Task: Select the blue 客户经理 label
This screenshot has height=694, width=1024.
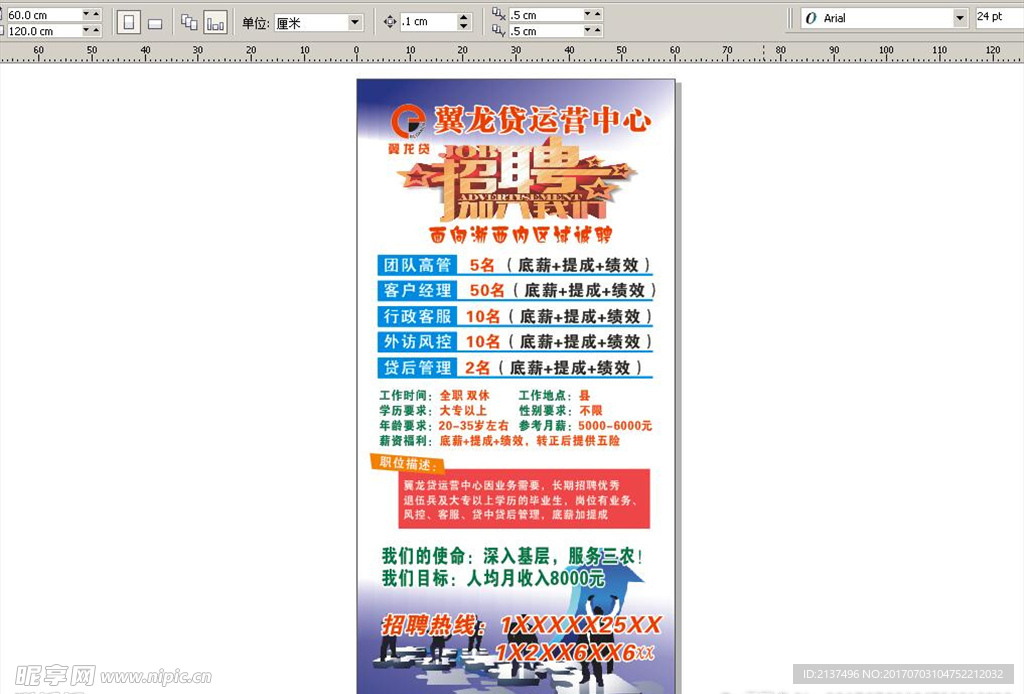Action: (x=417, y=290)
